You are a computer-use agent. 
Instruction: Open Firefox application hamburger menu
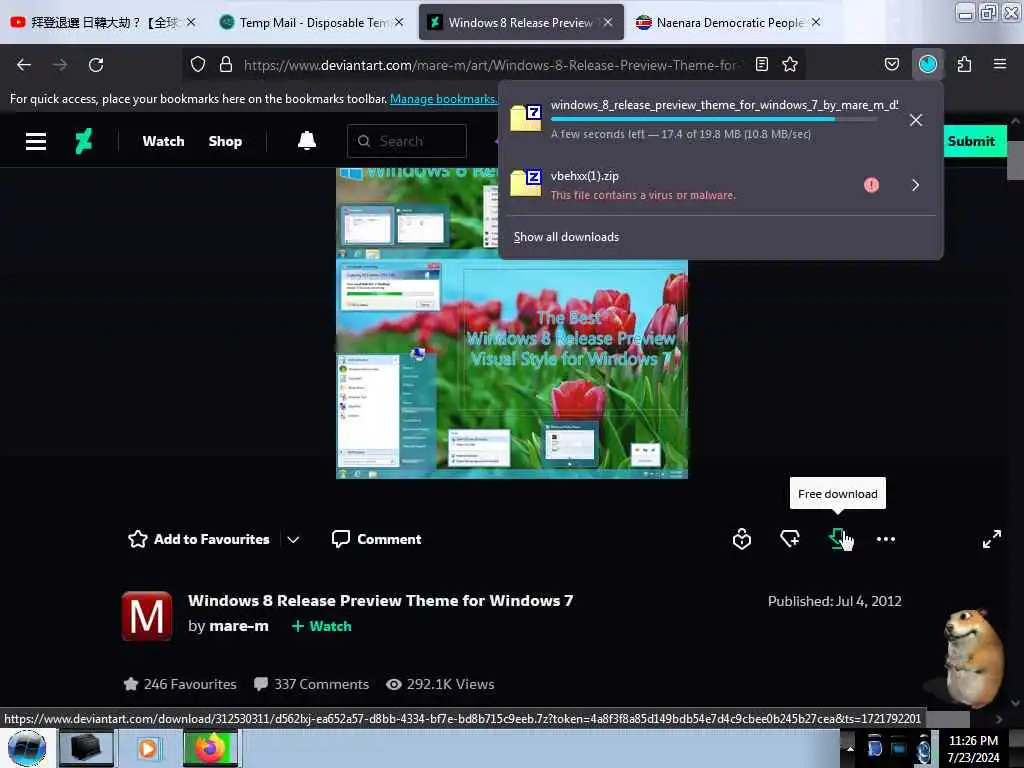[1000, 65]
